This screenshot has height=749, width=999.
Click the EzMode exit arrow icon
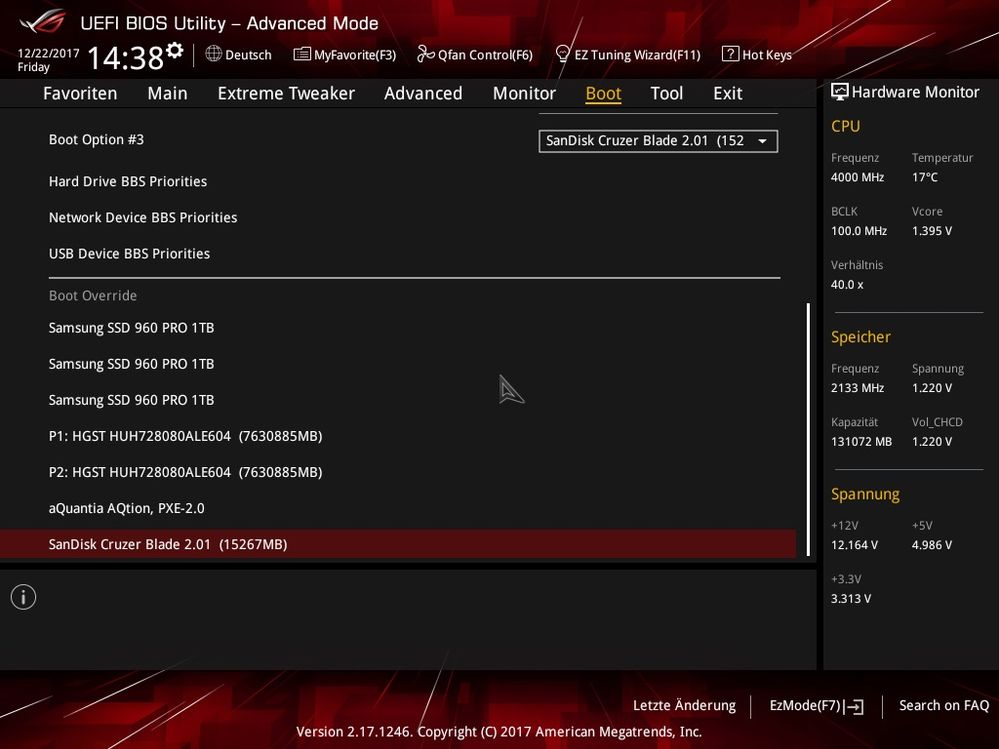(x=854, y=706)
